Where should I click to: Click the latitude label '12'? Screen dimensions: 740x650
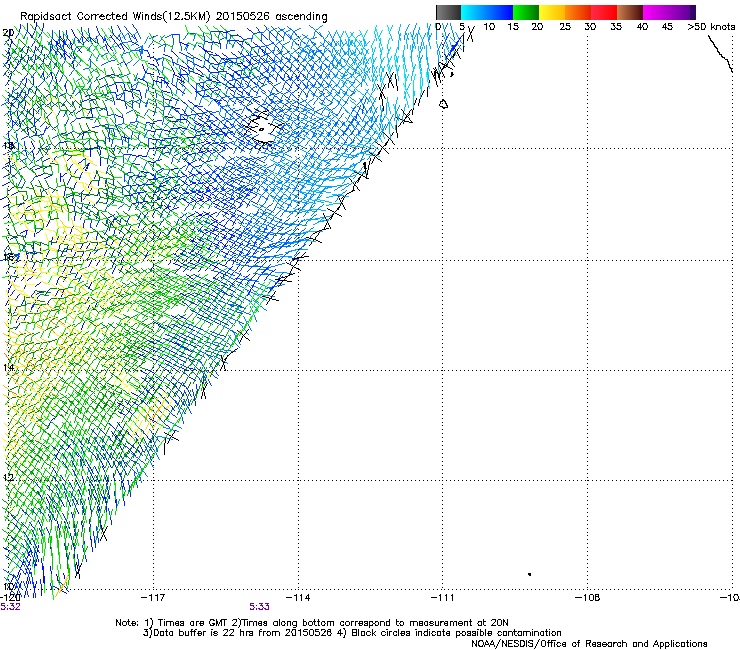coord(8,477)
